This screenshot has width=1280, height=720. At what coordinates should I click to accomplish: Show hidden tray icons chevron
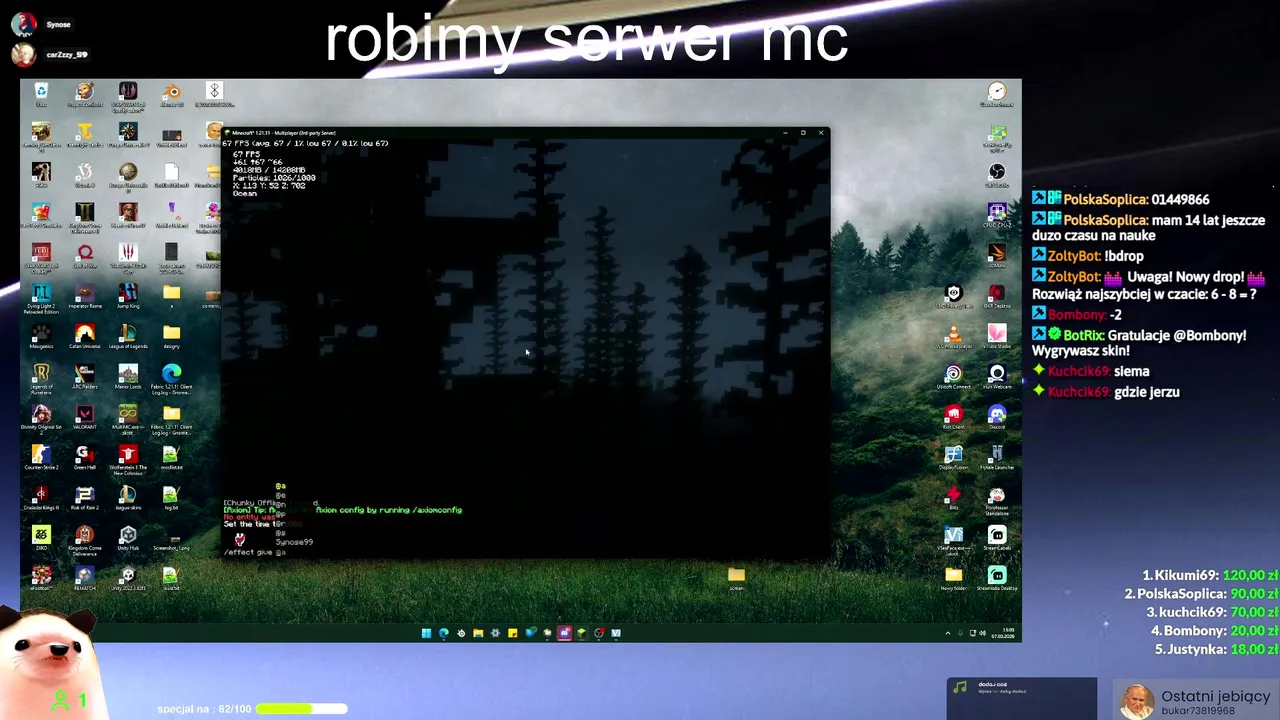(947, 633)
